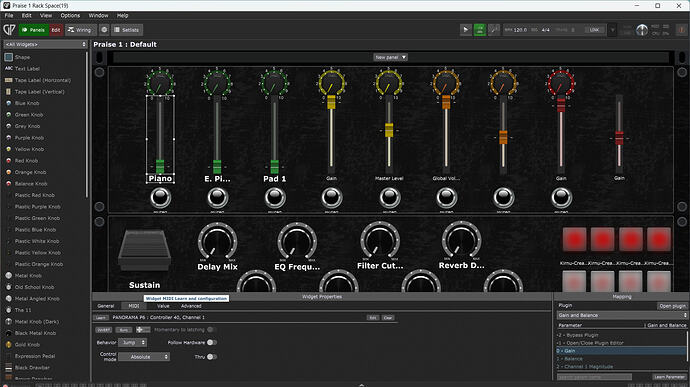690x387 pixels.
Task: Open the Options menu
Action: (x=70, y=15)
